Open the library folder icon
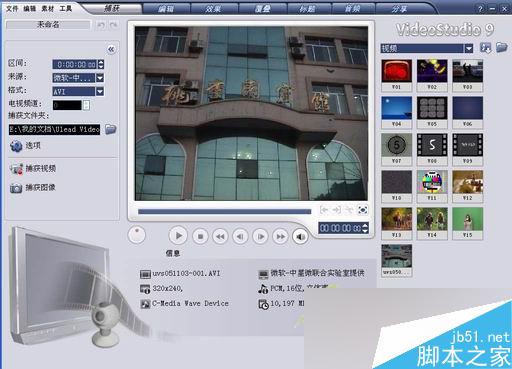This screenshot has height=369, width=512. point(501,48)
